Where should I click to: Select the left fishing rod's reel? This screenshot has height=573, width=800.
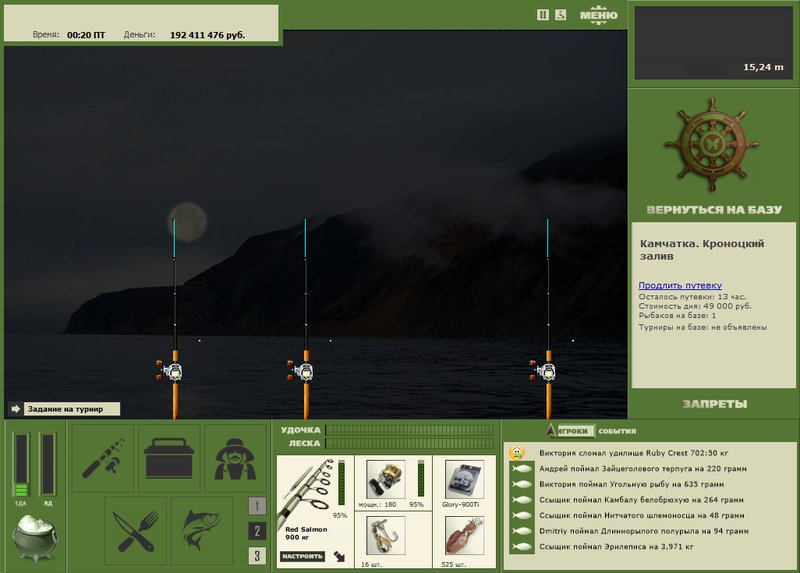pyautogui.click(x=170, y=371)
